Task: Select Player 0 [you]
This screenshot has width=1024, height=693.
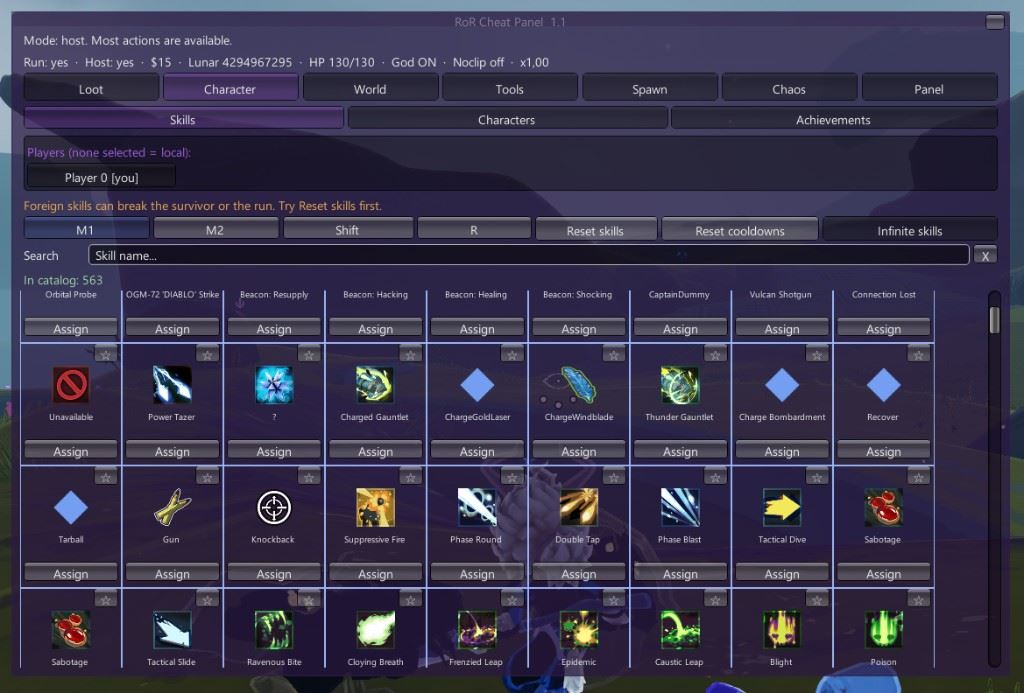Action: (x=101, y=178)
